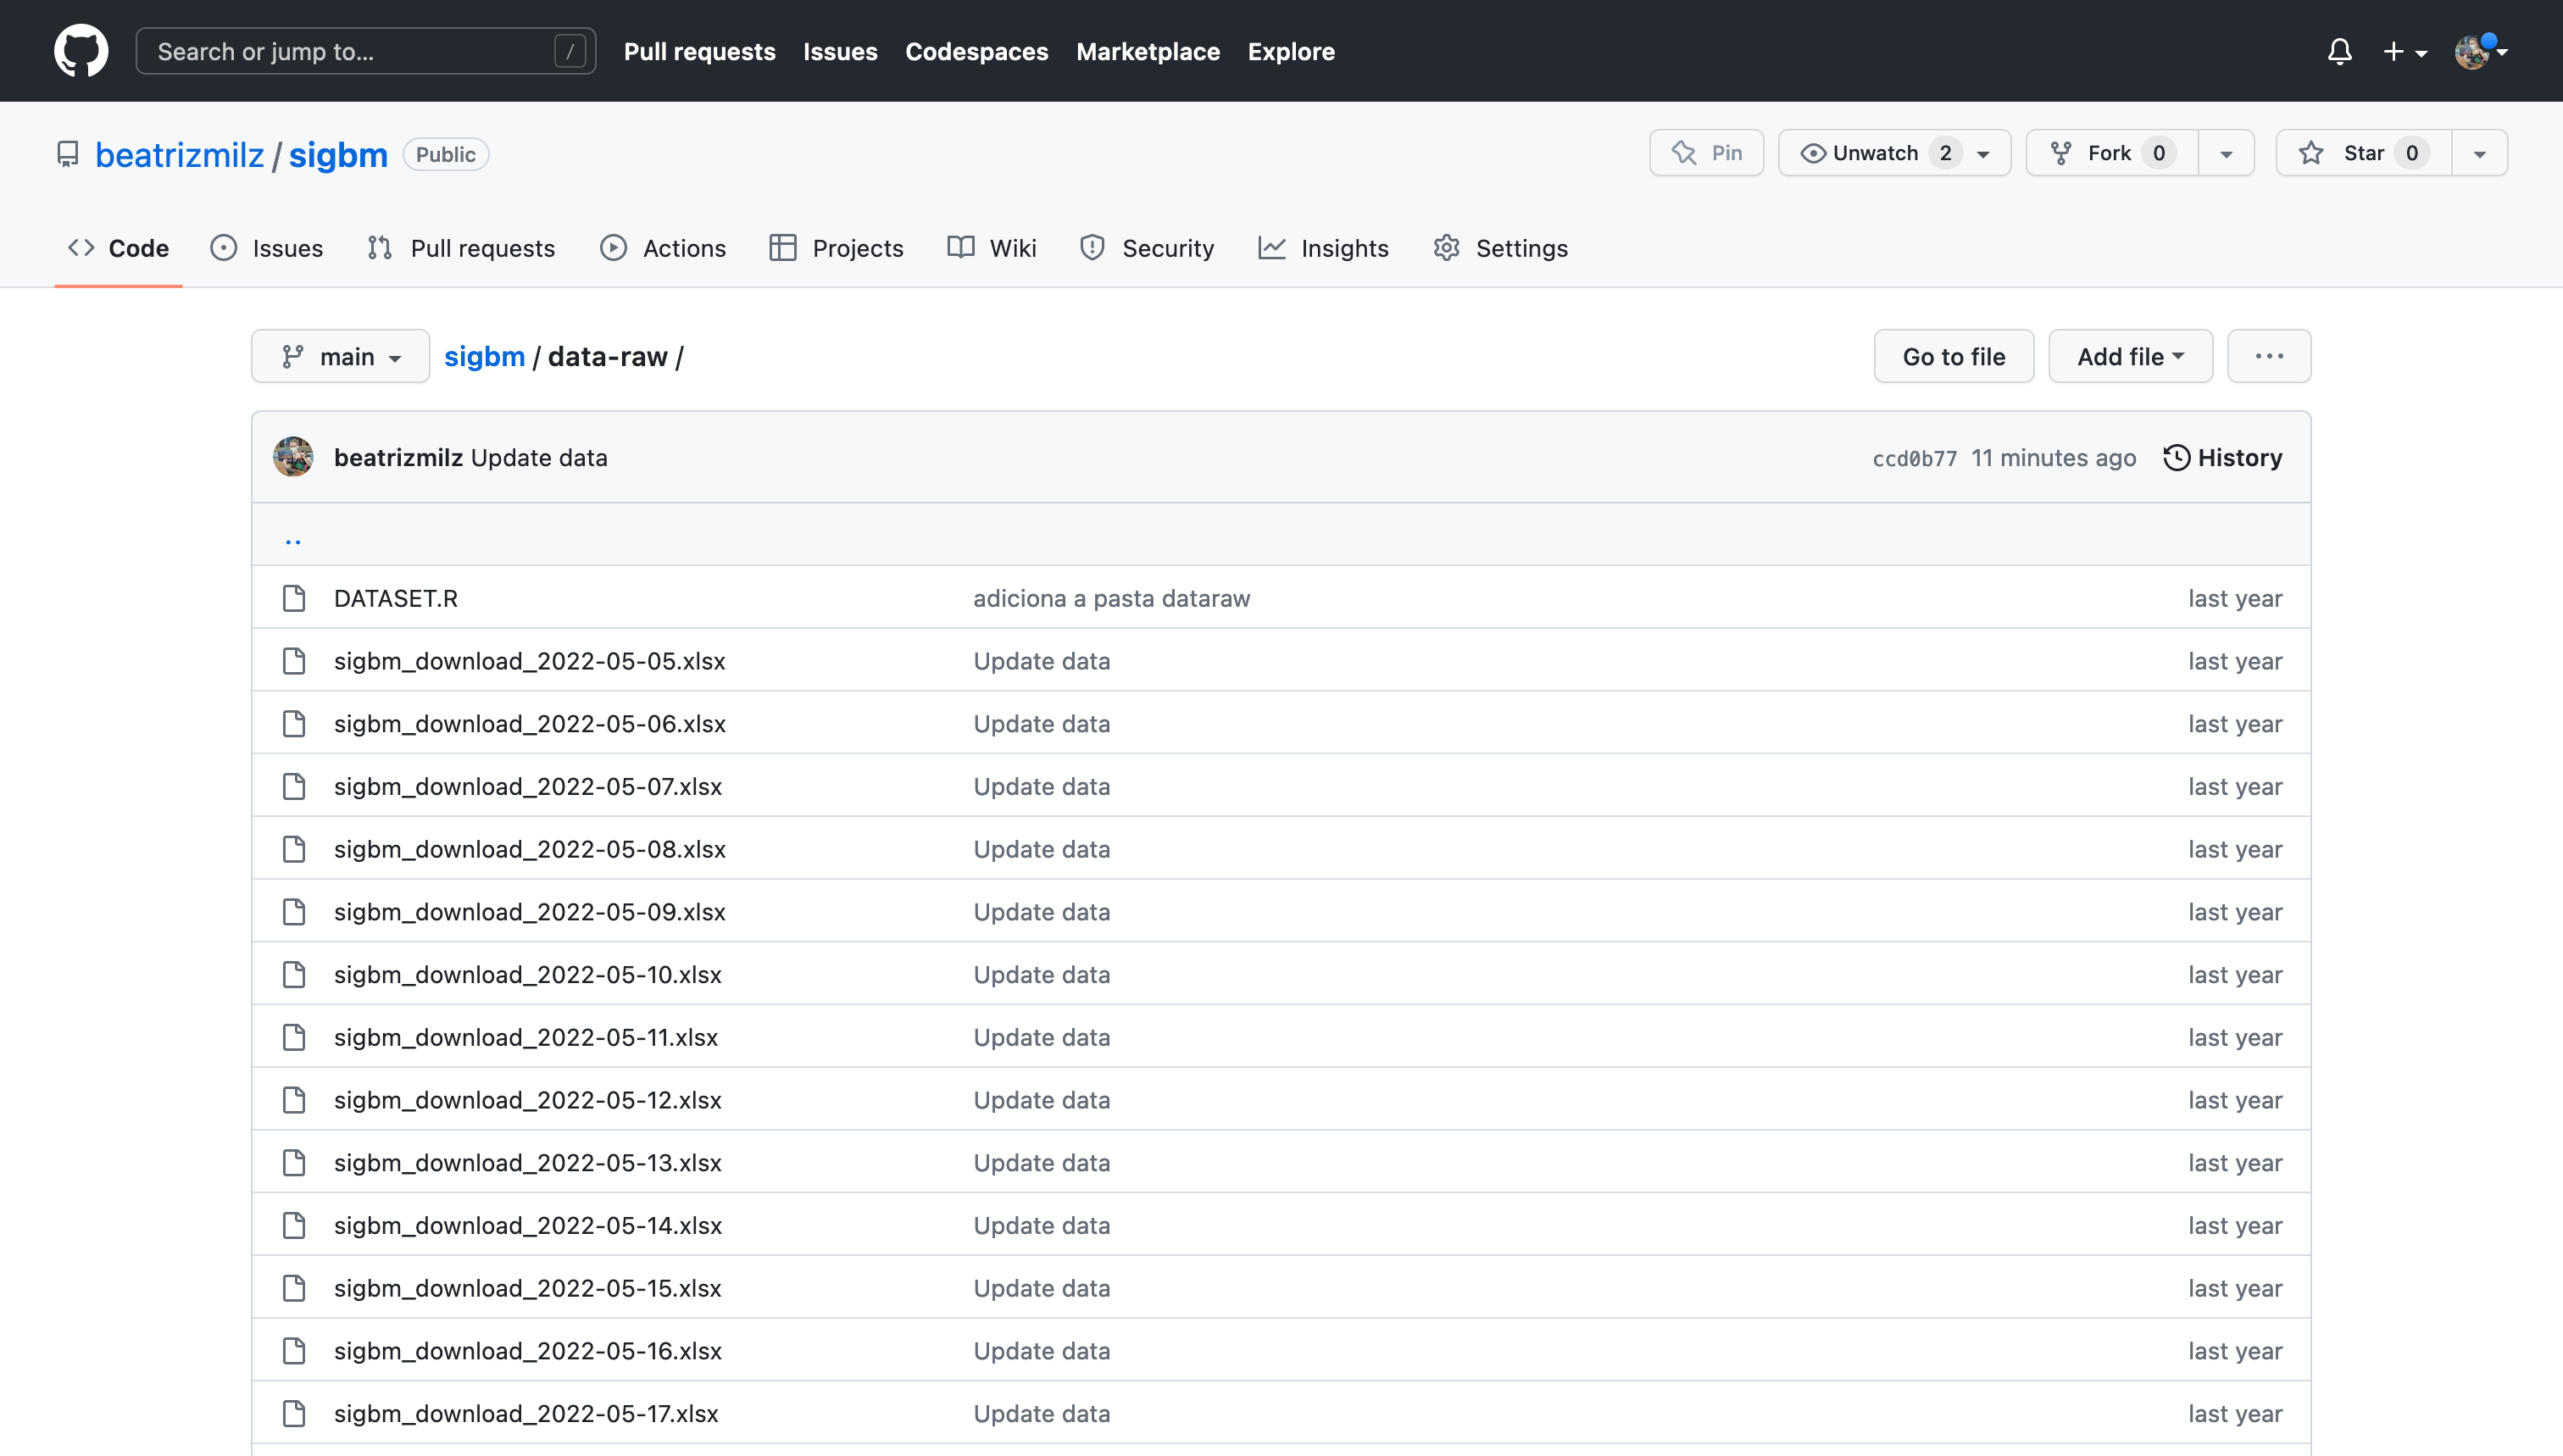This screenshot has width=2563, height=1456.
Task: Expand the Fork options dropdown arrow
Action: coord(2226,153)
